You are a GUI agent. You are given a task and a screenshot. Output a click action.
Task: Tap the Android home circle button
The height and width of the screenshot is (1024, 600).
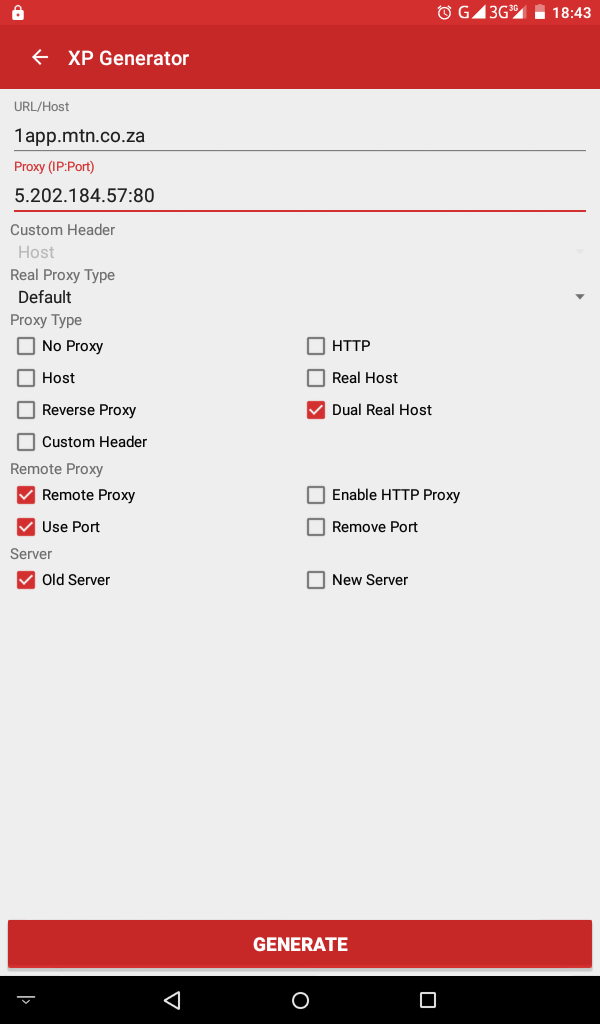[300, 1000]
